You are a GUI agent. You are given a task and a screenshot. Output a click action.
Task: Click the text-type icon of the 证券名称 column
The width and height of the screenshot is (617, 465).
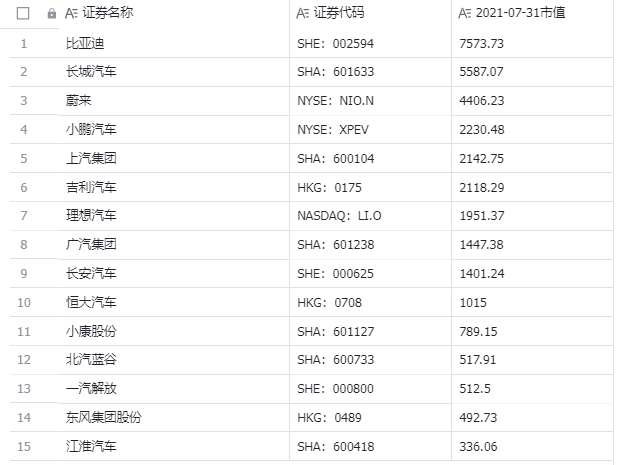pyautogui.click(x=71, y=14)
